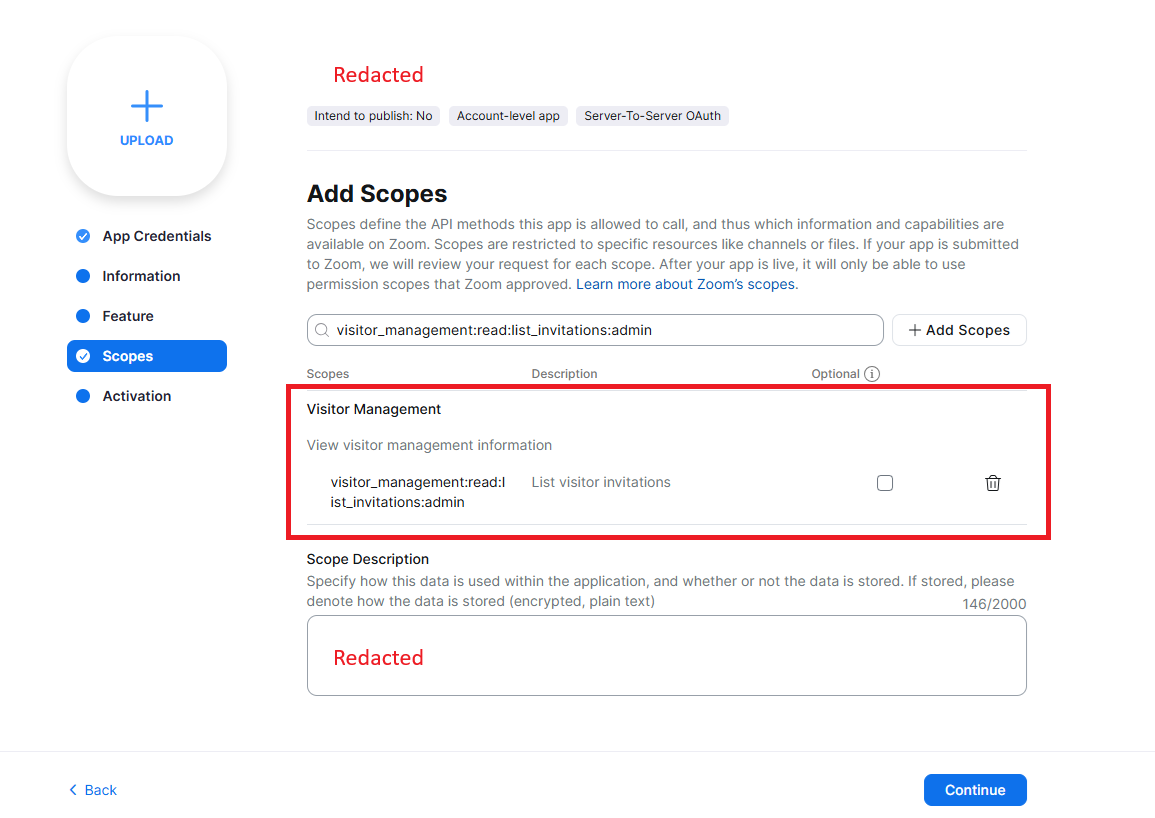Open Learn more about Zoom's scopes link
Screen dimensions: 1155x818
pos(686,284)
